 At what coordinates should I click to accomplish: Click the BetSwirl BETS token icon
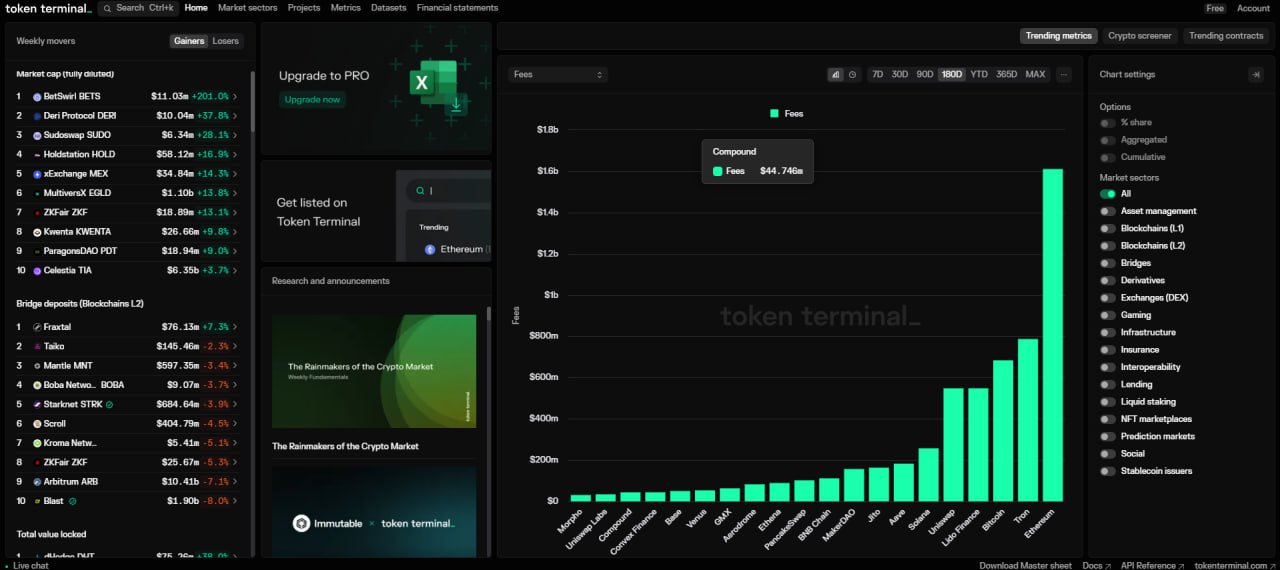[37, 97]
